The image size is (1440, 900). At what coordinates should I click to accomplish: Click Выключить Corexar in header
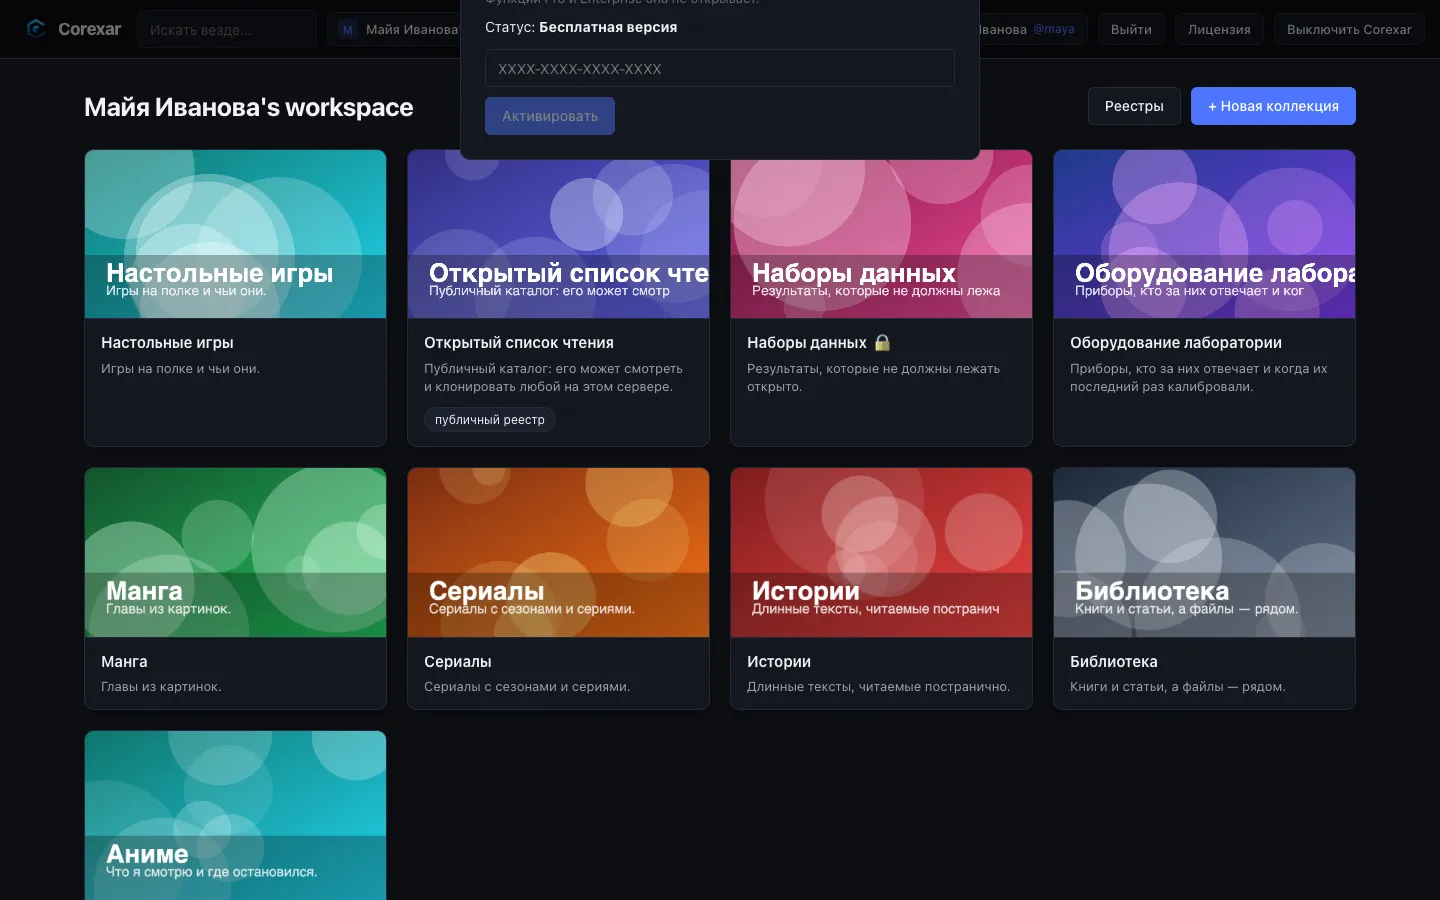1349,30
